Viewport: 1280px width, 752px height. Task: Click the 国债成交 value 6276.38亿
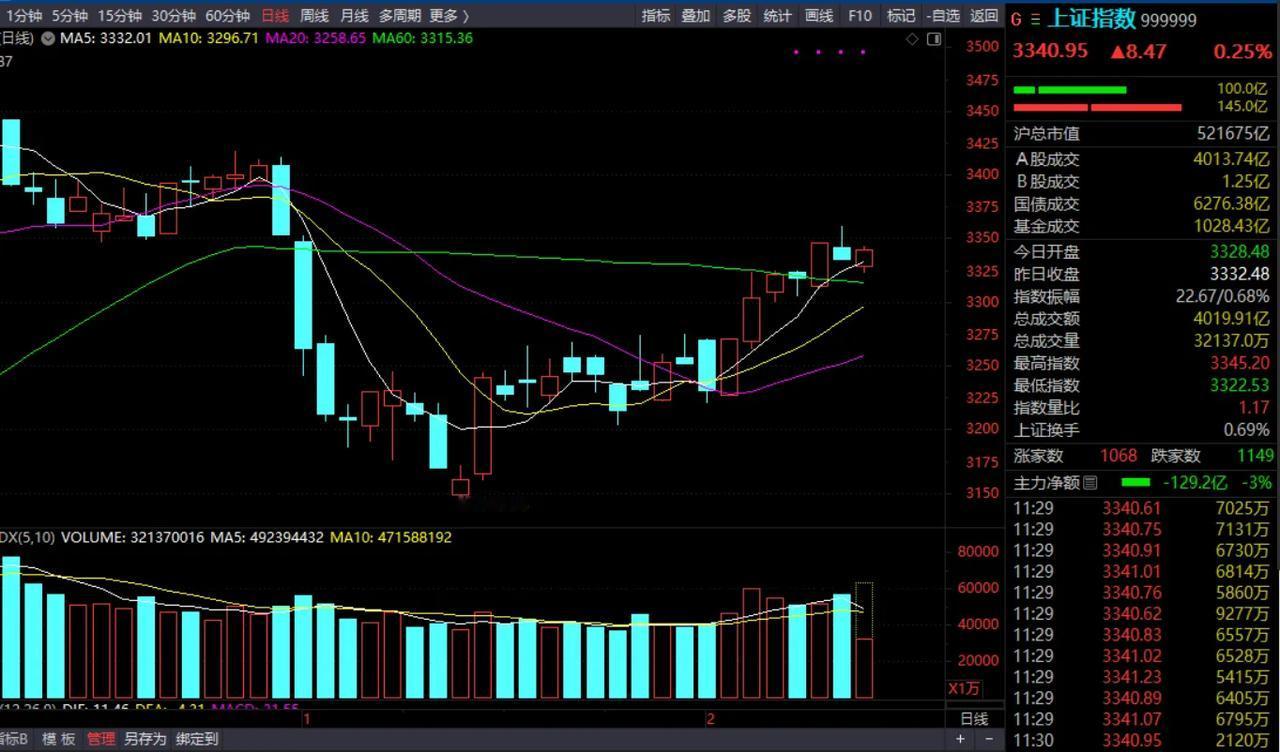pos(1231,204)
